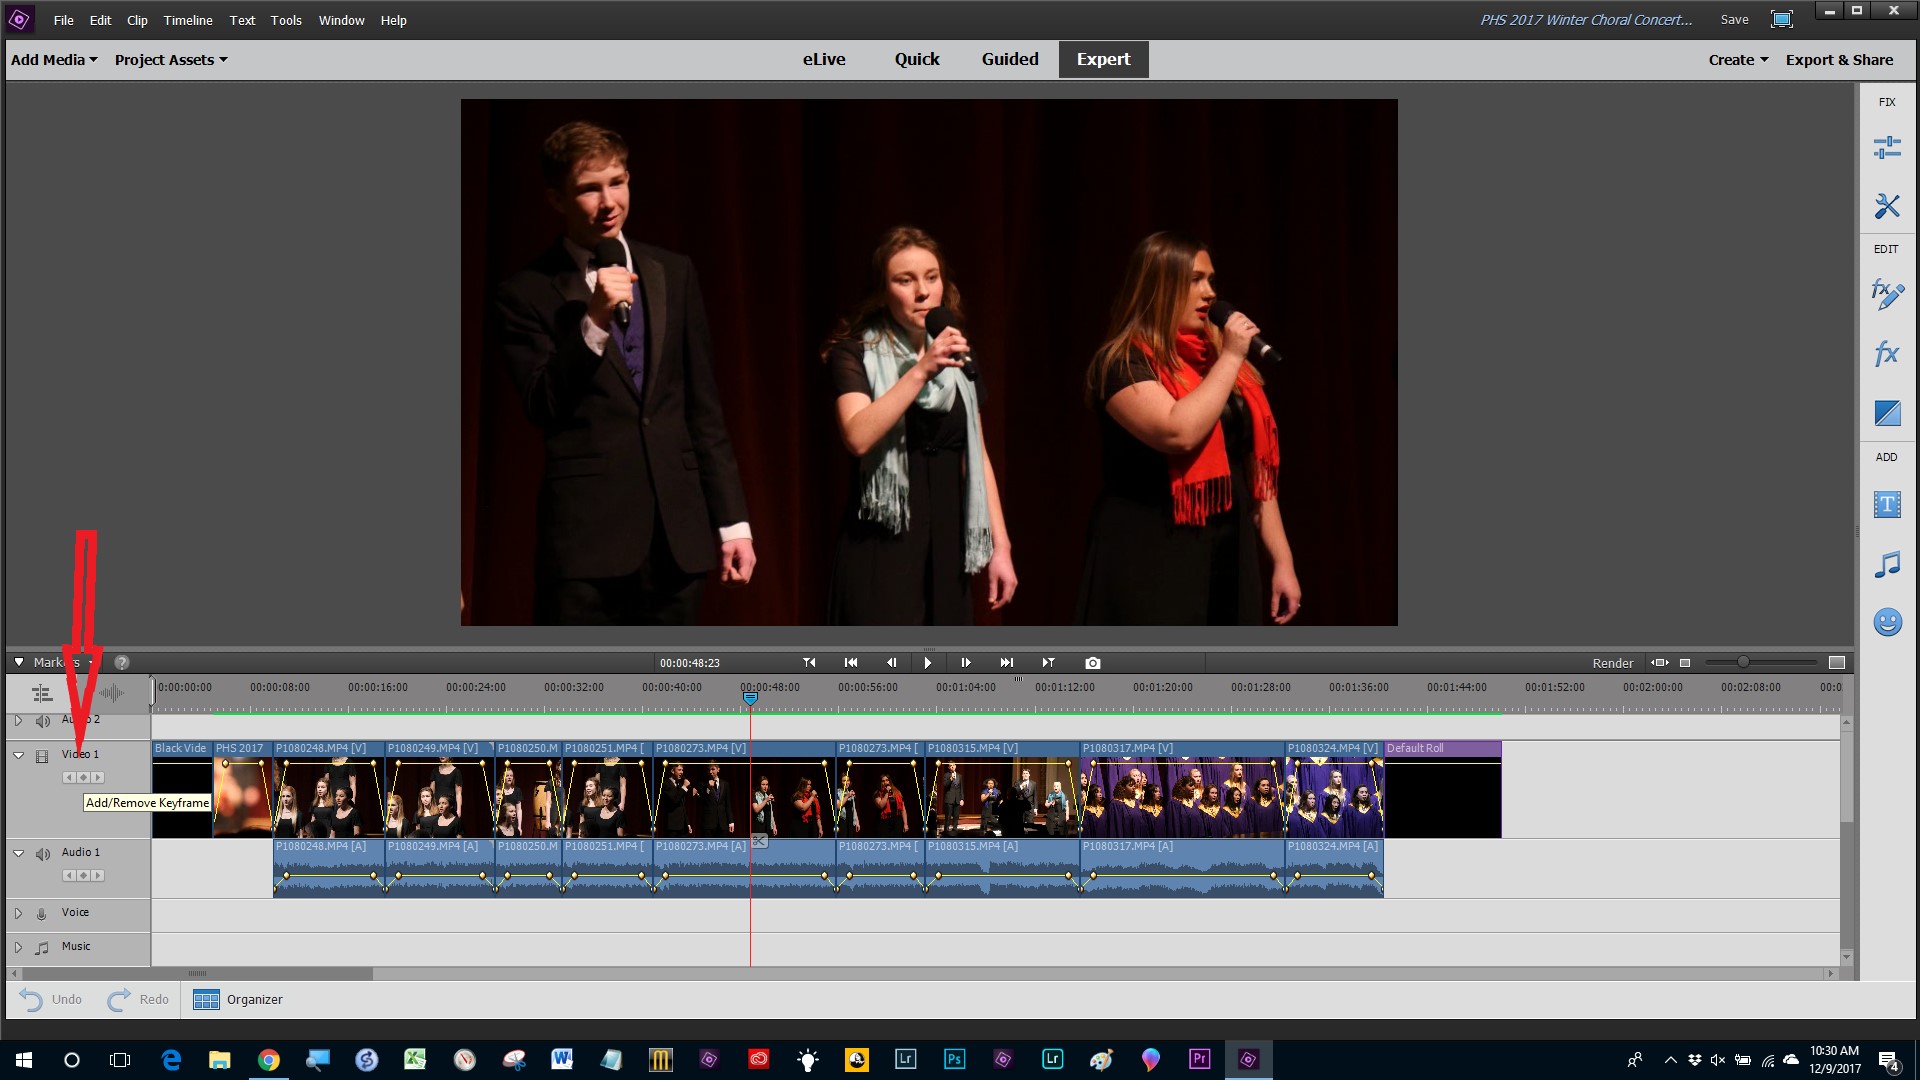Open the Project Assets dropdown
Viewport: 1920px width, 1080px height.
pos(171,60)
